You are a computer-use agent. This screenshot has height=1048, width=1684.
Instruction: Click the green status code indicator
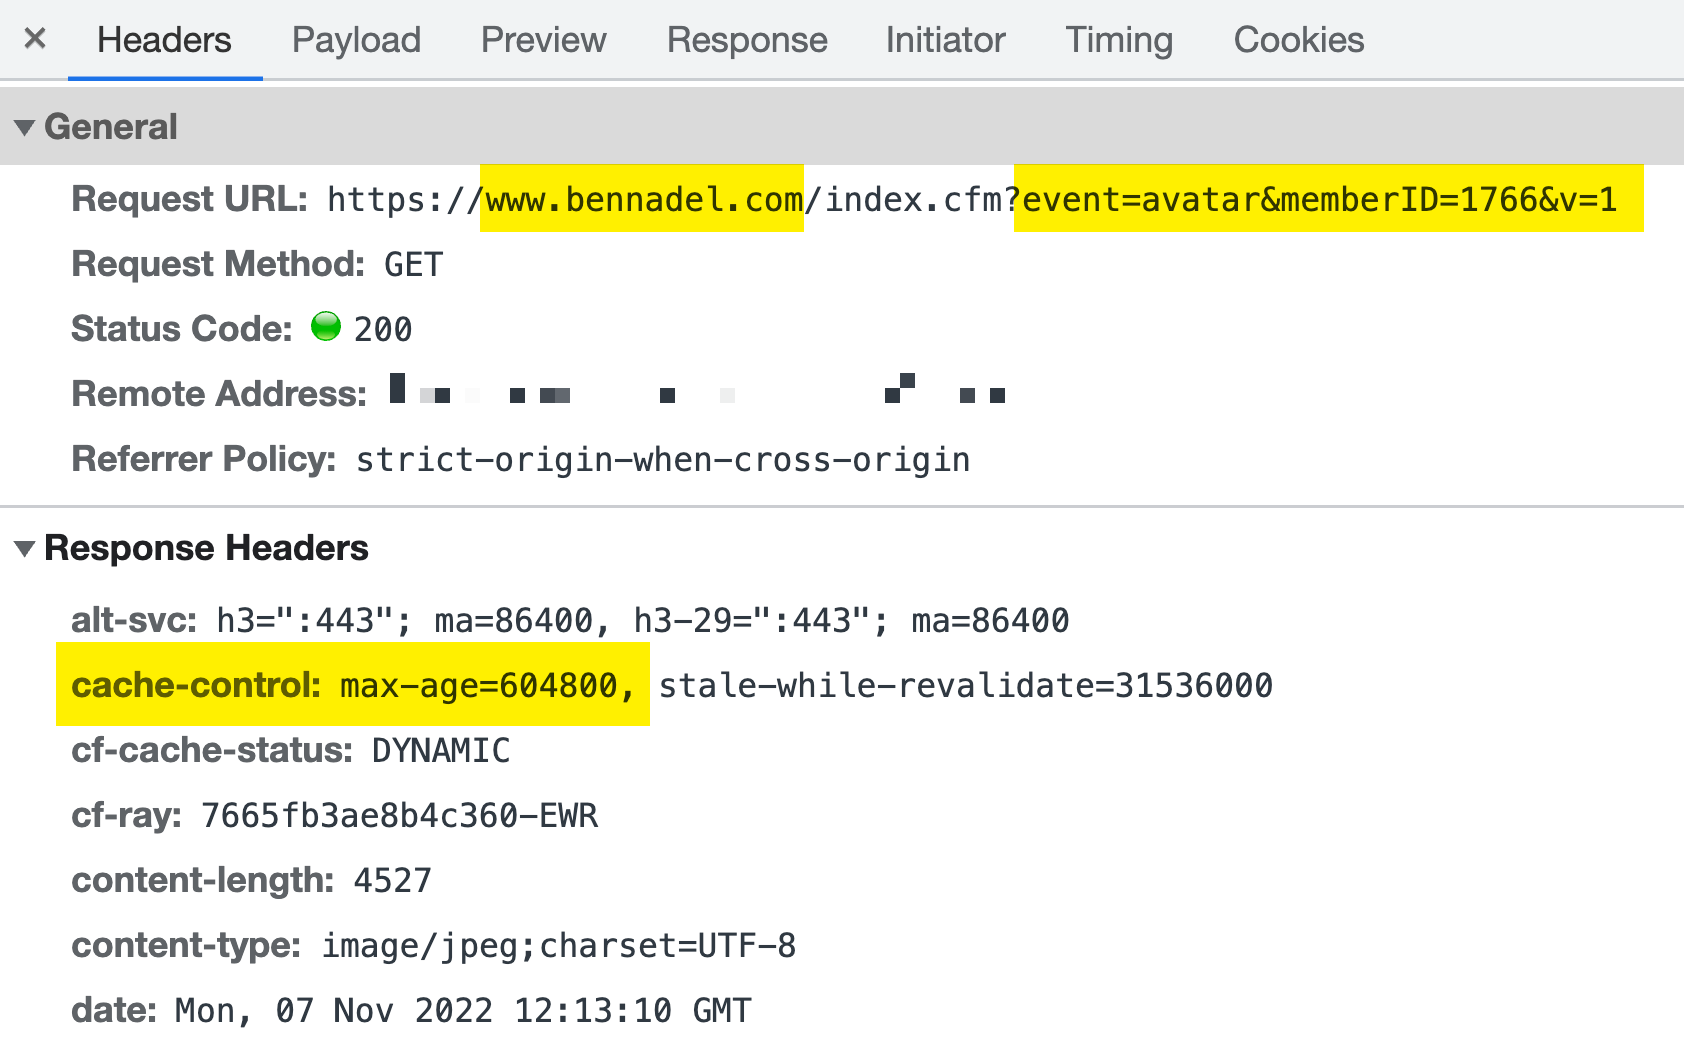tap(326, 327)
